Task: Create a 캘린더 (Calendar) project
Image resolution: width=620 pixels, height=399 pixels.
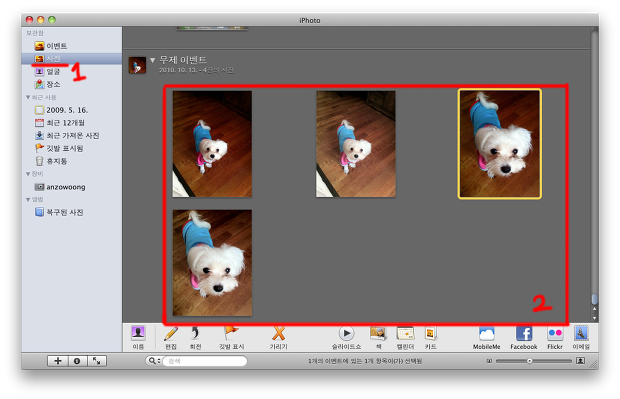Action: tap(405, 338)
